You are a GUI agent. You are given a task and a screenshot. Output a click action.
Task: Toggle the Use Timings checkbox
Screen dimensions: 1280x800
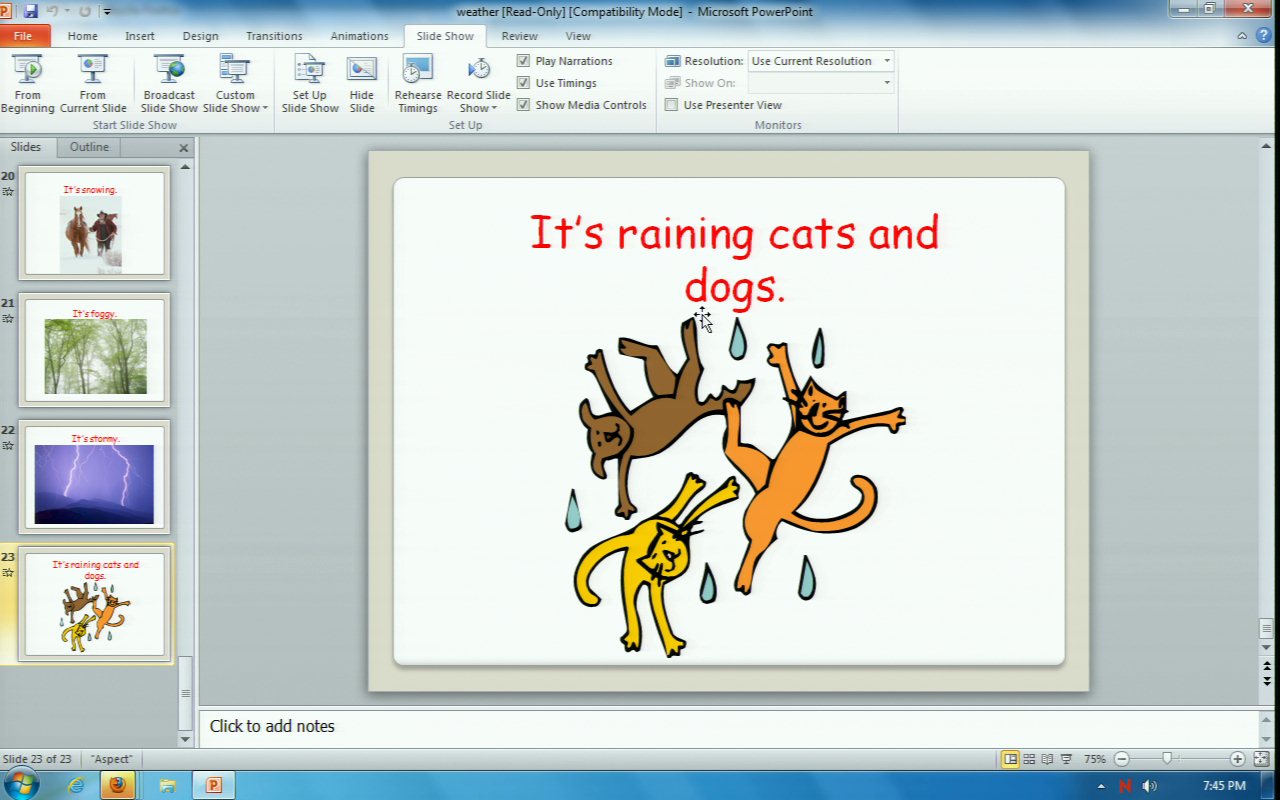point(523,83)
